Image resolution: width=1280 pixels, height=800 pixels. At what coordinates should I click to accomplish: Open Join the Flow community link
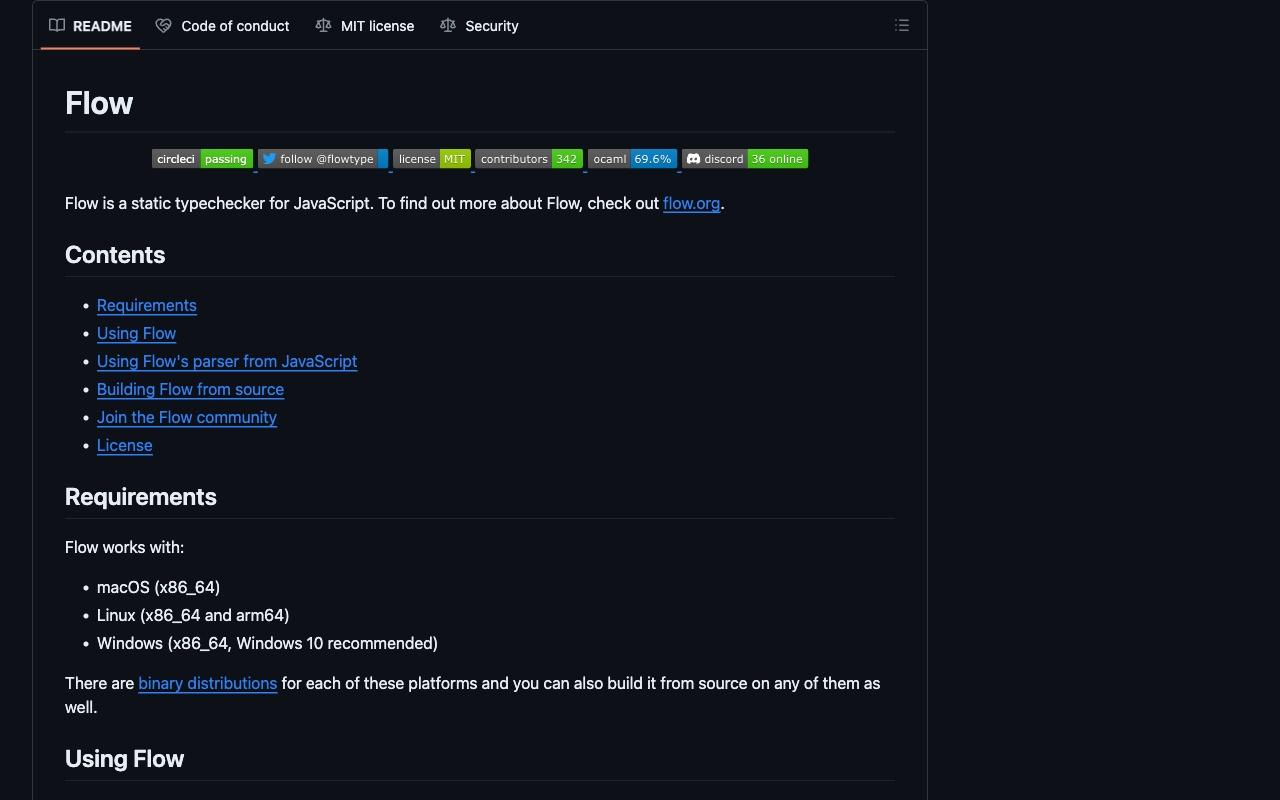tap(187, 417)
